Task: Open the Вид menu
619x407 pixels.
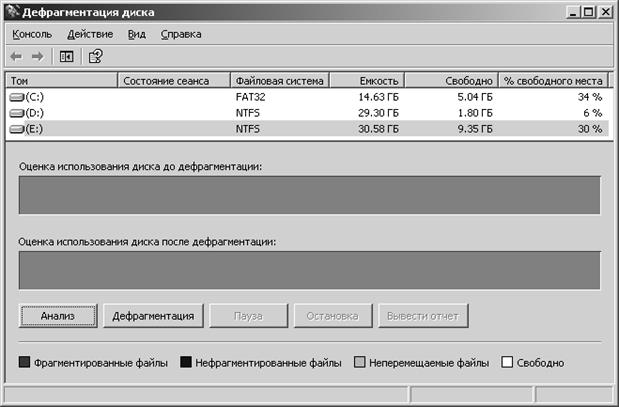Action: click(x=137, y=34)
